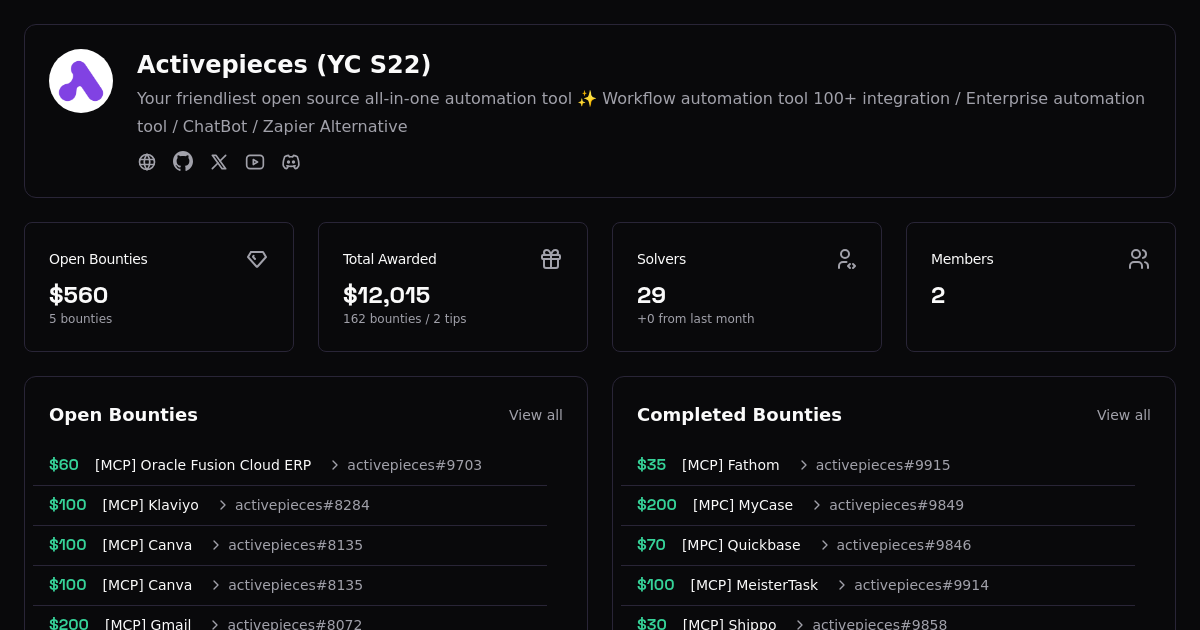This screenshot has height=630, width=1200.
Task: Click the purple Activepieces logo avatar
Action: click(x=81, y=81)
